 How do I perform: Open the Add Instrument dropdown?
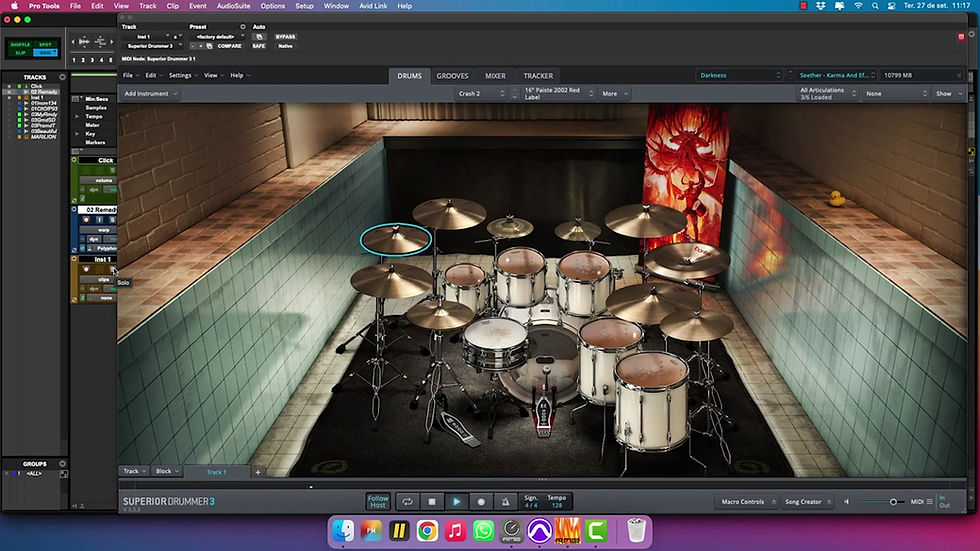pos(151,94)
